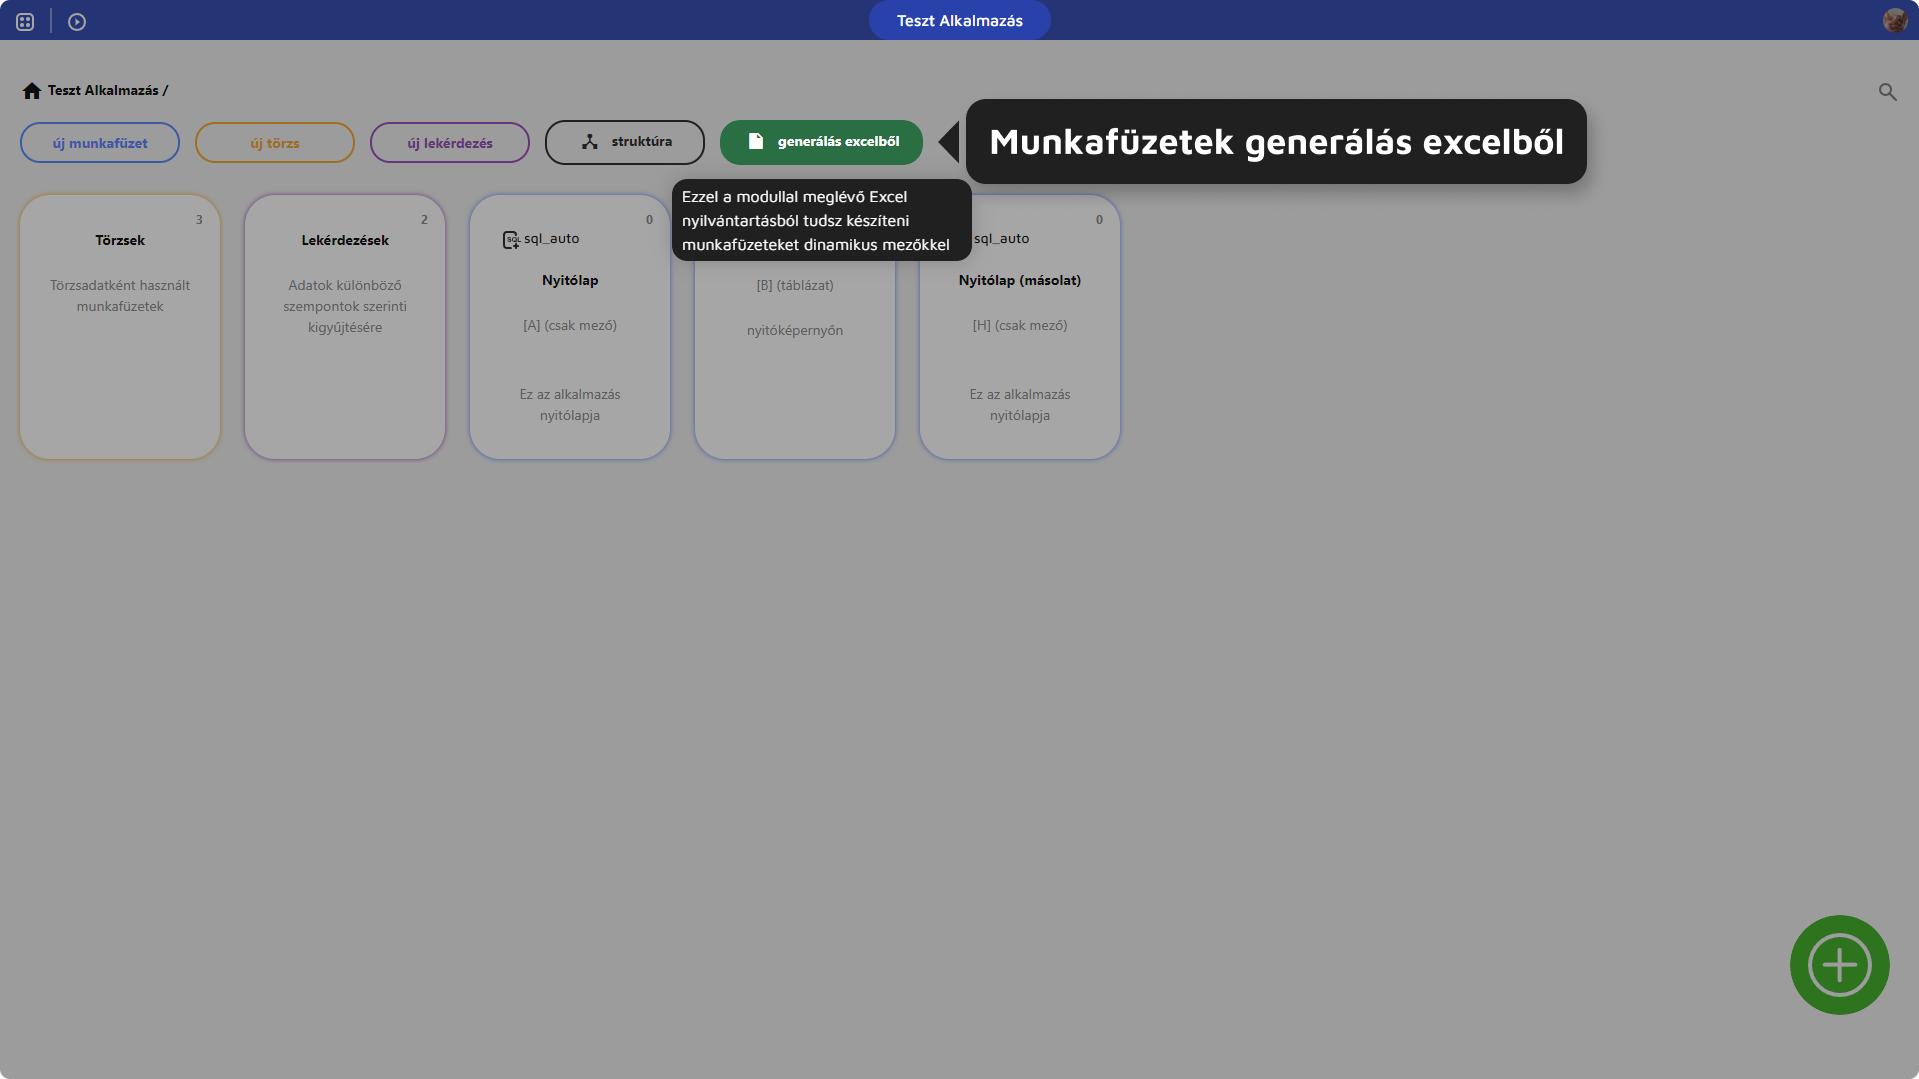
Task: Click count 2 on Lekérdezések card
Action: point(424,220)
